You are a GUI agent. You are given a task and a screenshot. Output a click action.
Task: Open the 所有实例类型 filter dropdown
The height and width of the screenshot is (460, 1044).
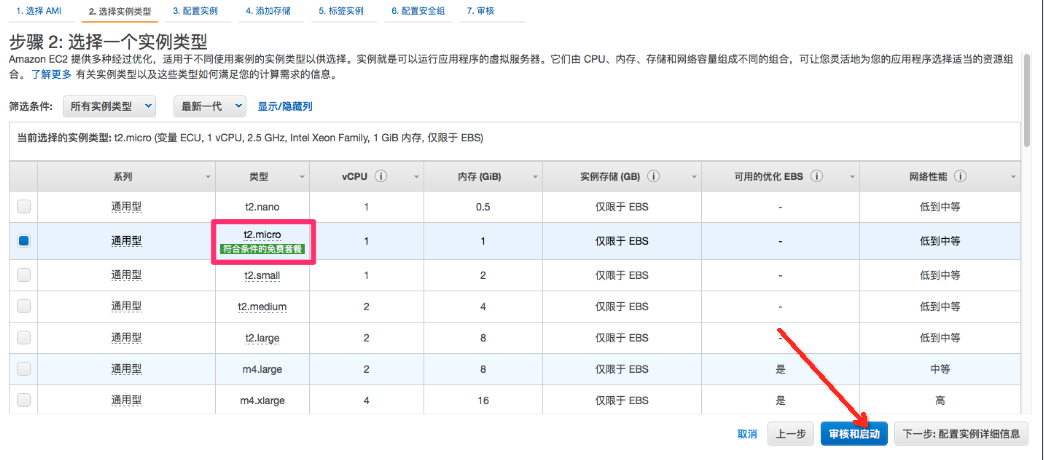click(109, 106)
